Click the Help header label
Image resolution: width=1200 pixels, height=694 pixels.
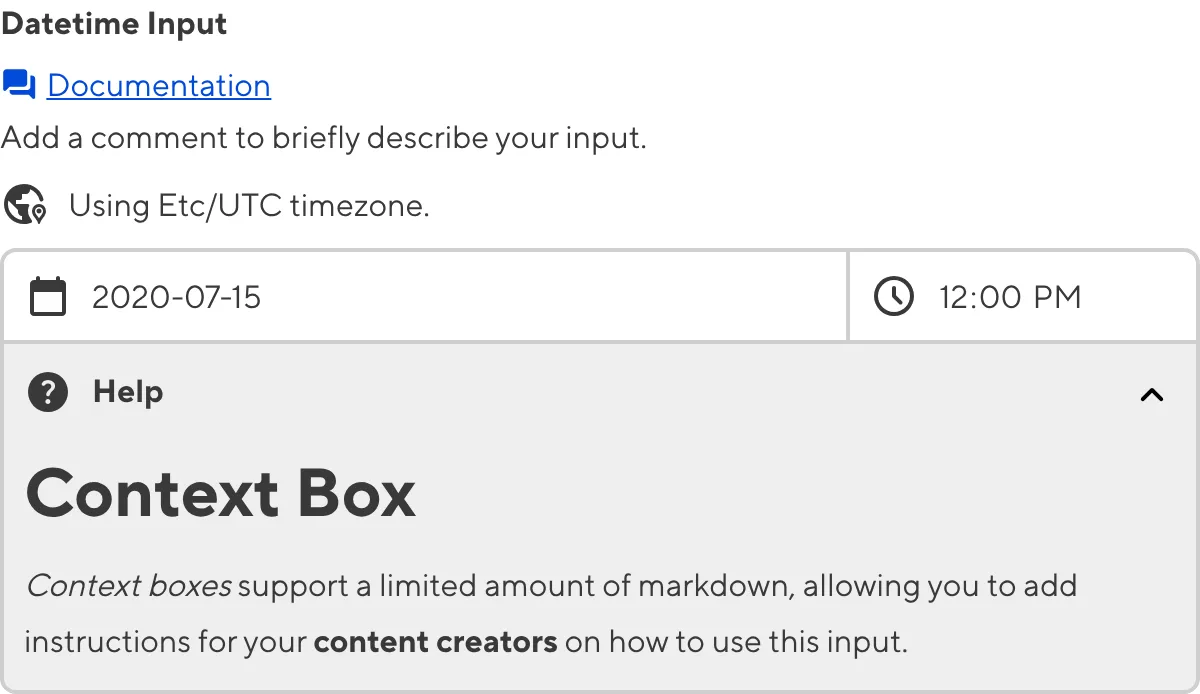127,393
